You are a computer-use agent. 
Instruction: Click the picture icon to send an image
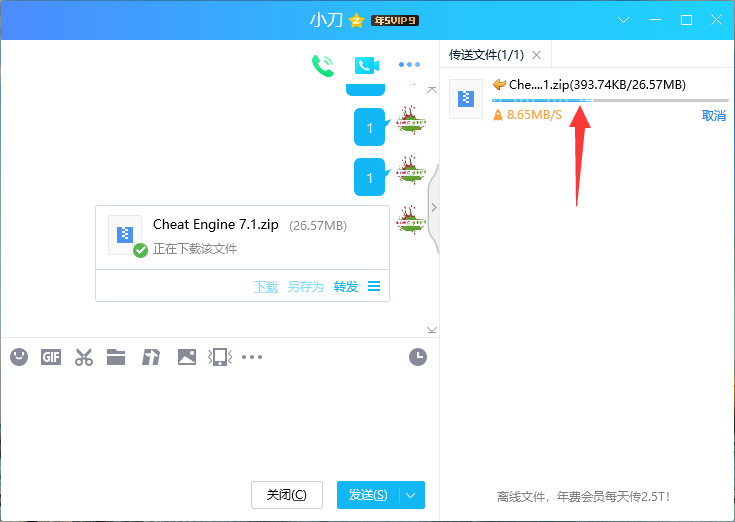pyautogui.click(x=186, y=356)
